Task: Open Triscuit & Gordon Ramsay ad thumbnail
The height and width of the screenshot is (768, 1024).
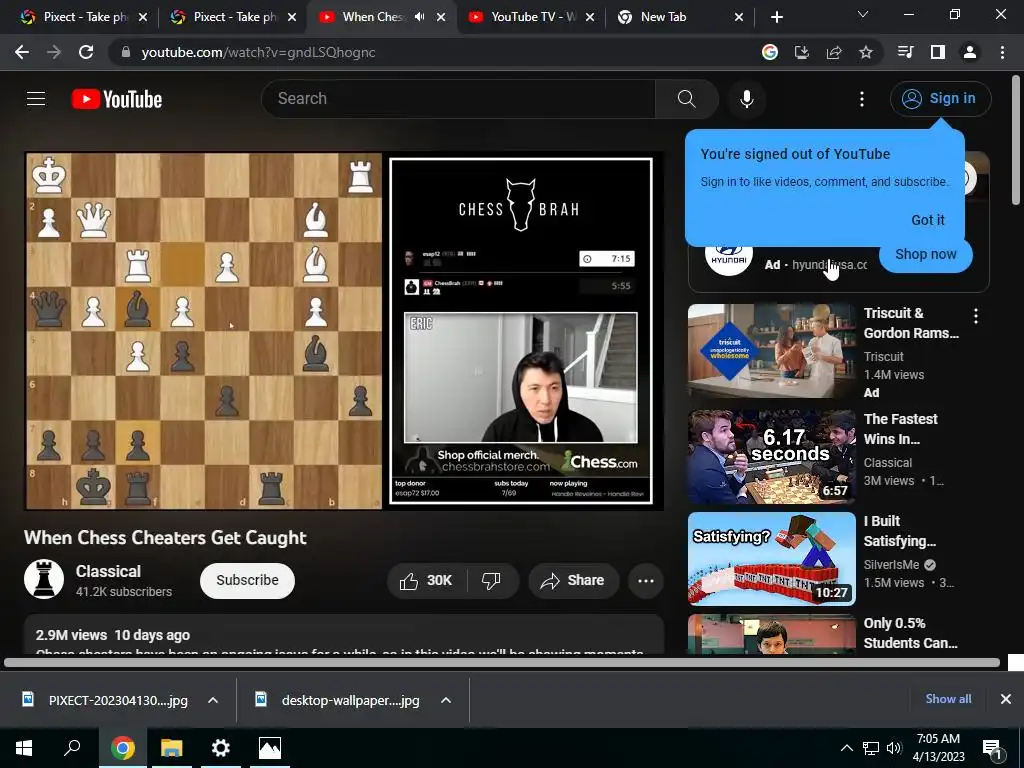Action: pos(771,351)
